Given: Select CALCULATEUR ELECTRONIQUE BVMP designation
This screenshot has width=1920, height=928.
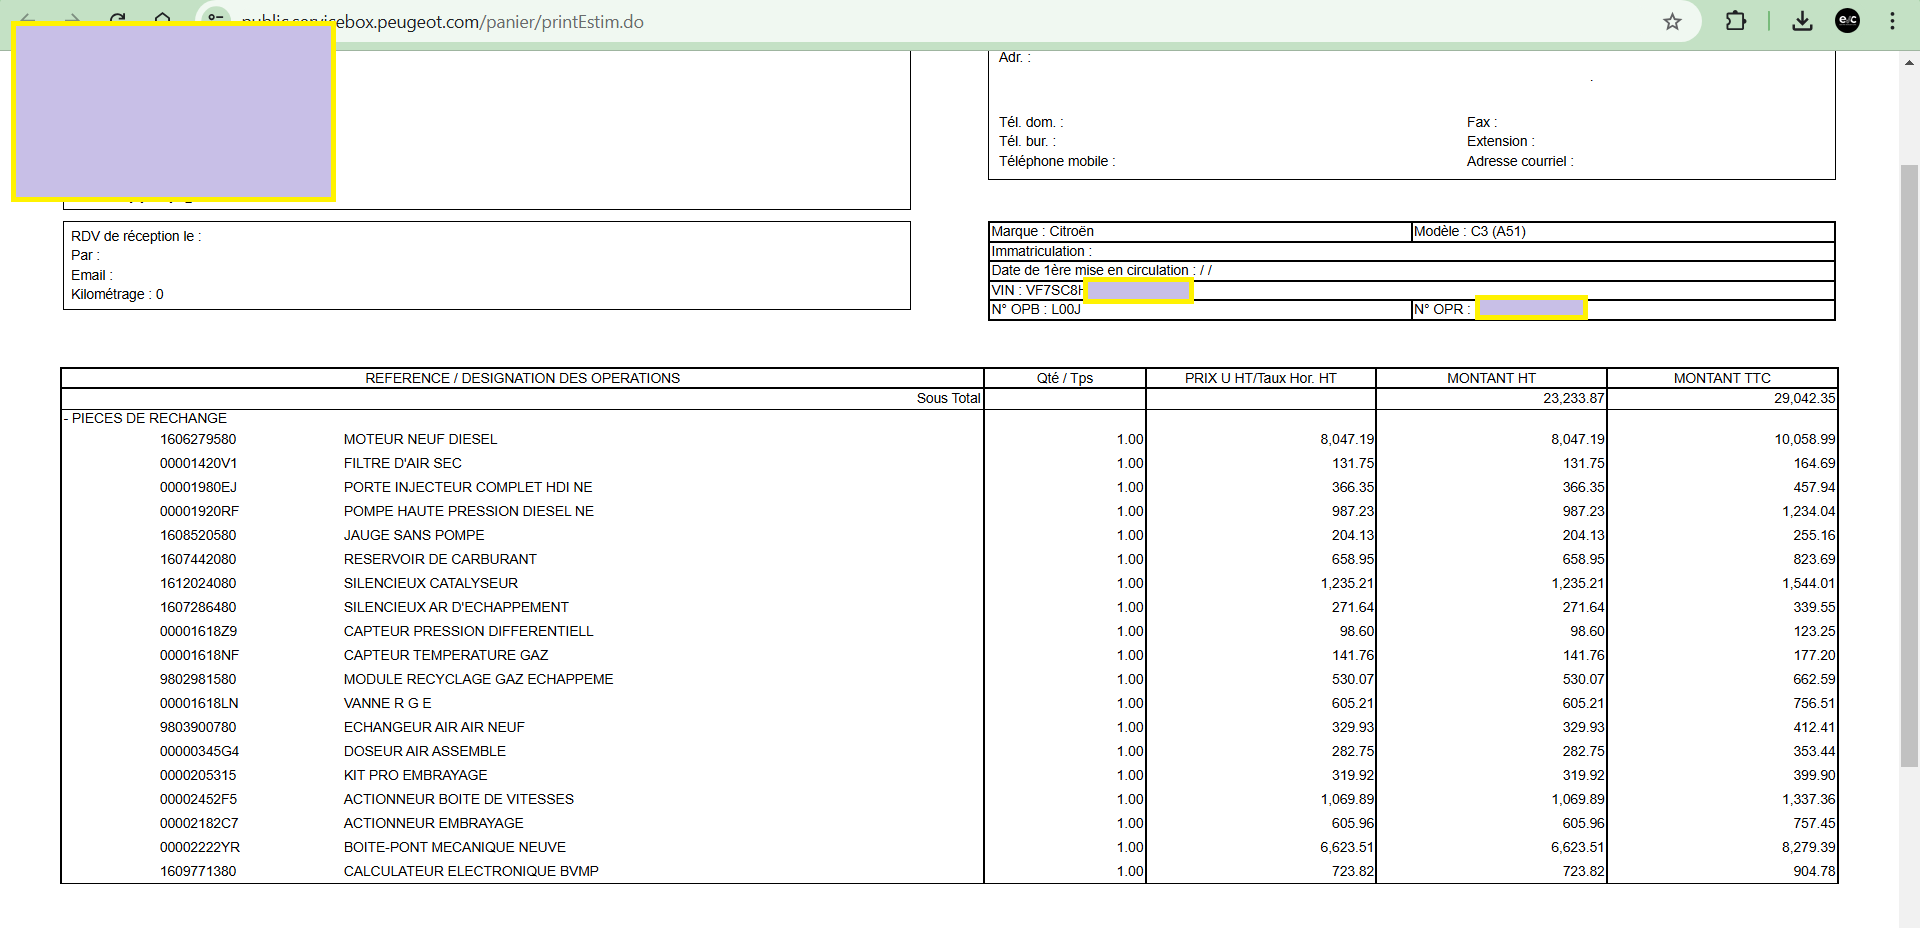Looking at the screenshot, I should pyautogui.click(x=471, y=871).
